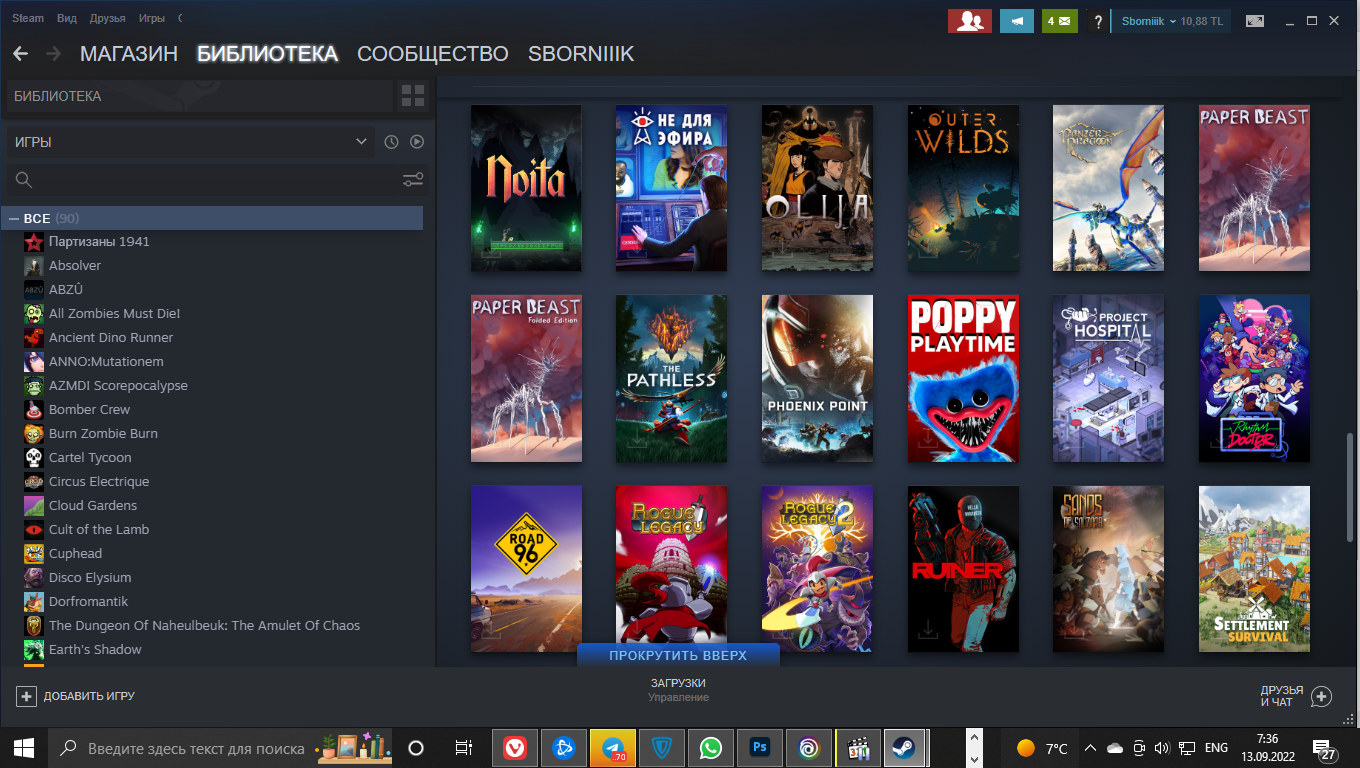Select Disco Elysium in the list

point(90,578)
